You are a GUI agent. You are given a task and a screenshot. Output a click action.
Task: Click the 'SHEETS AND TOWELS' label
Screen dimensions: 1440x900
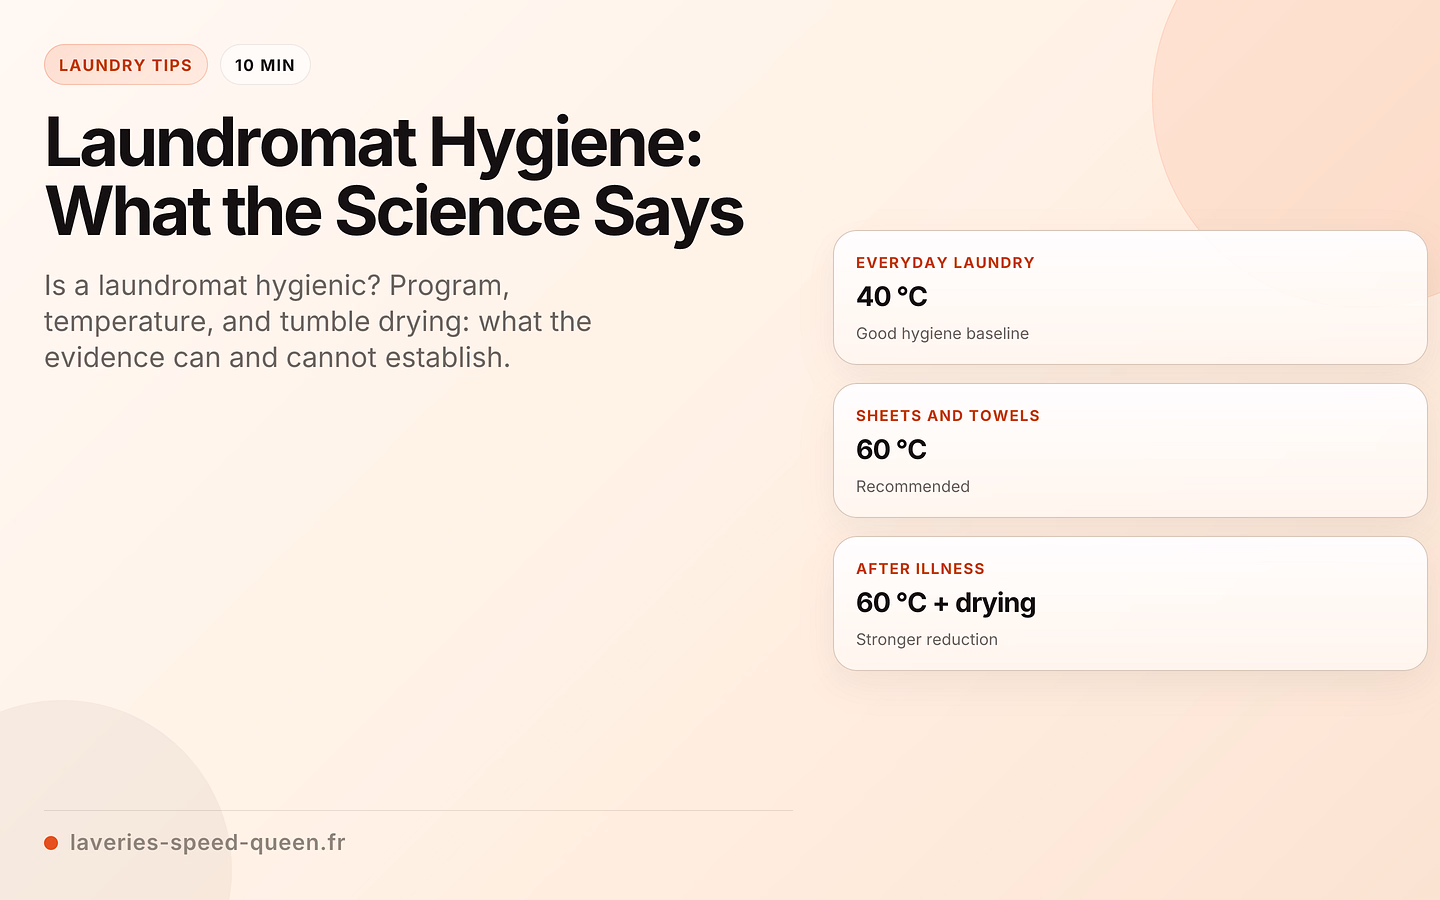pos(948,416)
